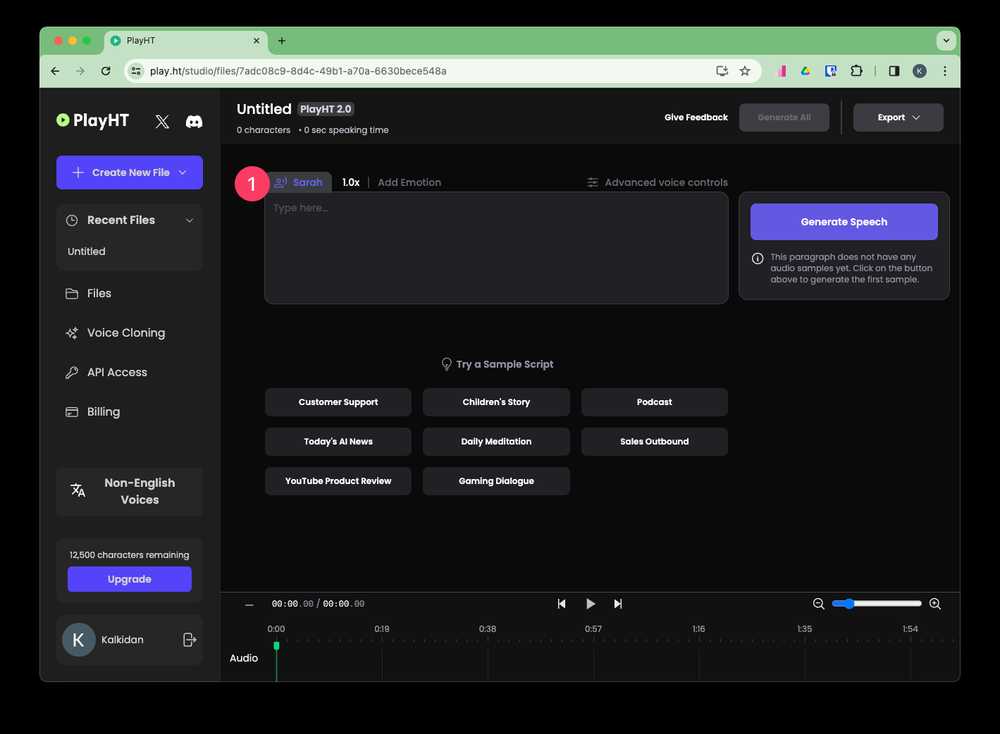
Task: Load the Podcast sample script
Action: point(654,402)
